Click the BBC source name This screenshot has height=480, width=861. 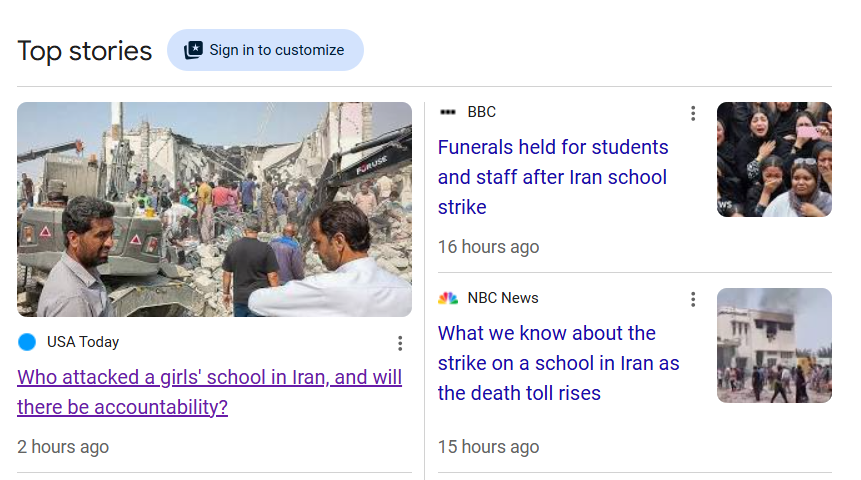[x=482, y=112]
